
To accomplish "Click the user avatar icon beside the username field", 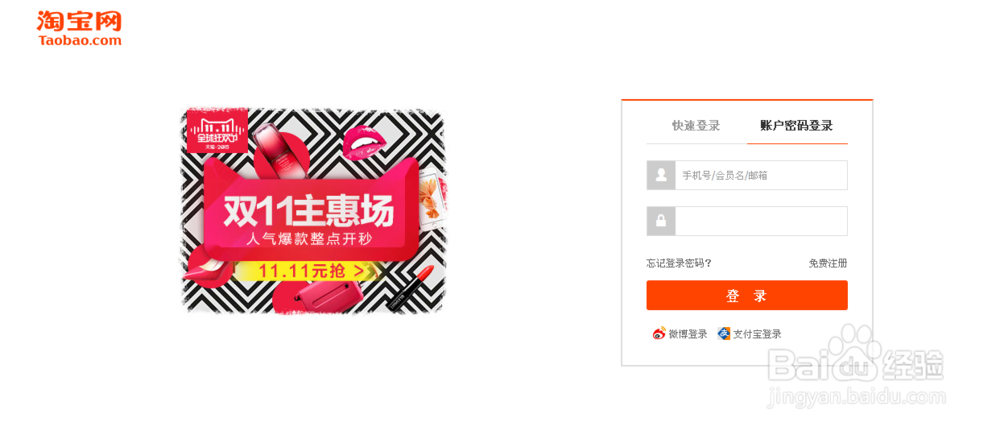I will click(661, 175).
